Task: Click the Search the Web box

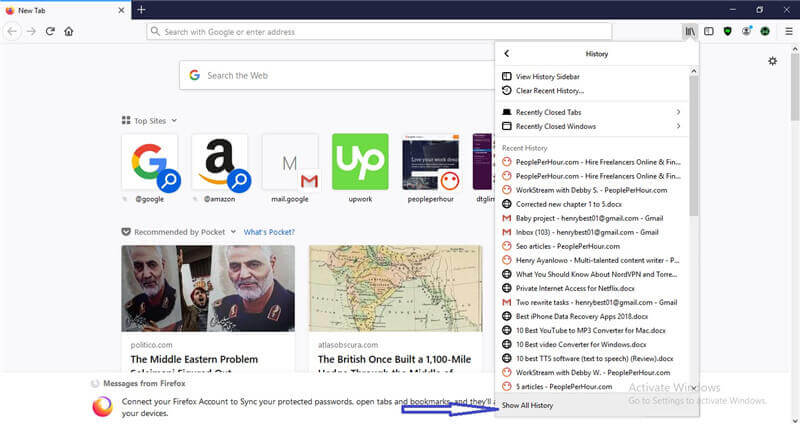Action: click(x=331, y=75)
